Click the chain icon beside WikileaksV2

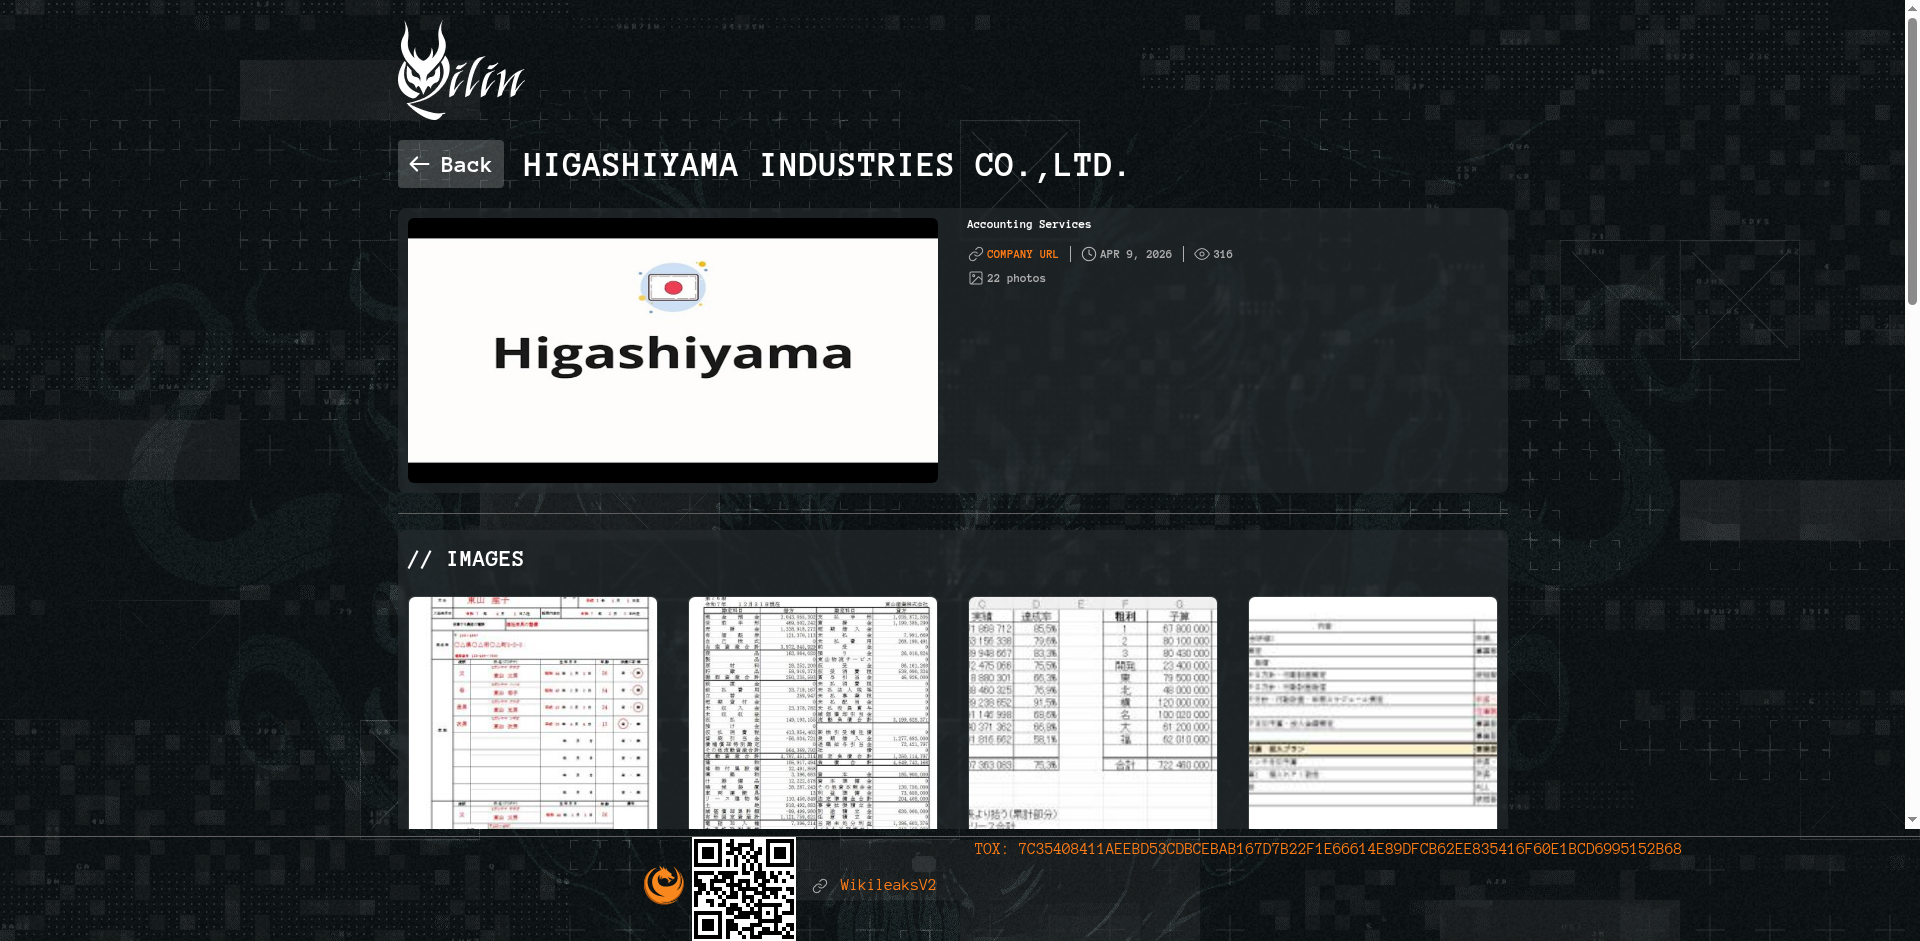(820, 886)
